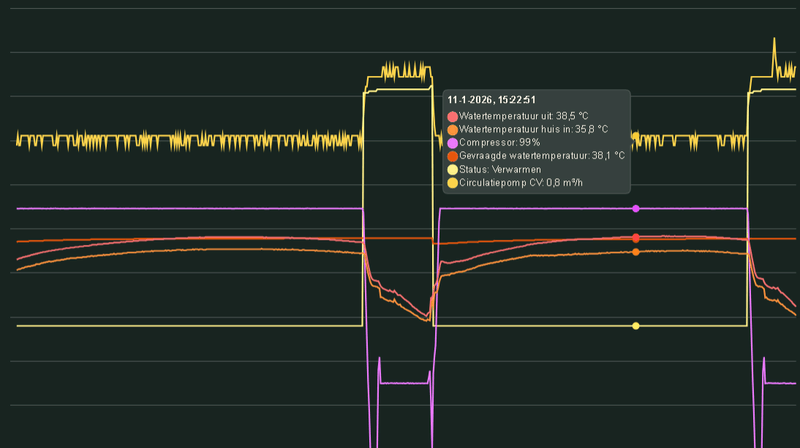Click the tooltip timestamp 11-1-2026, 15:22:51
Screen dimensions: 800x448
click(x=491, y=100)
